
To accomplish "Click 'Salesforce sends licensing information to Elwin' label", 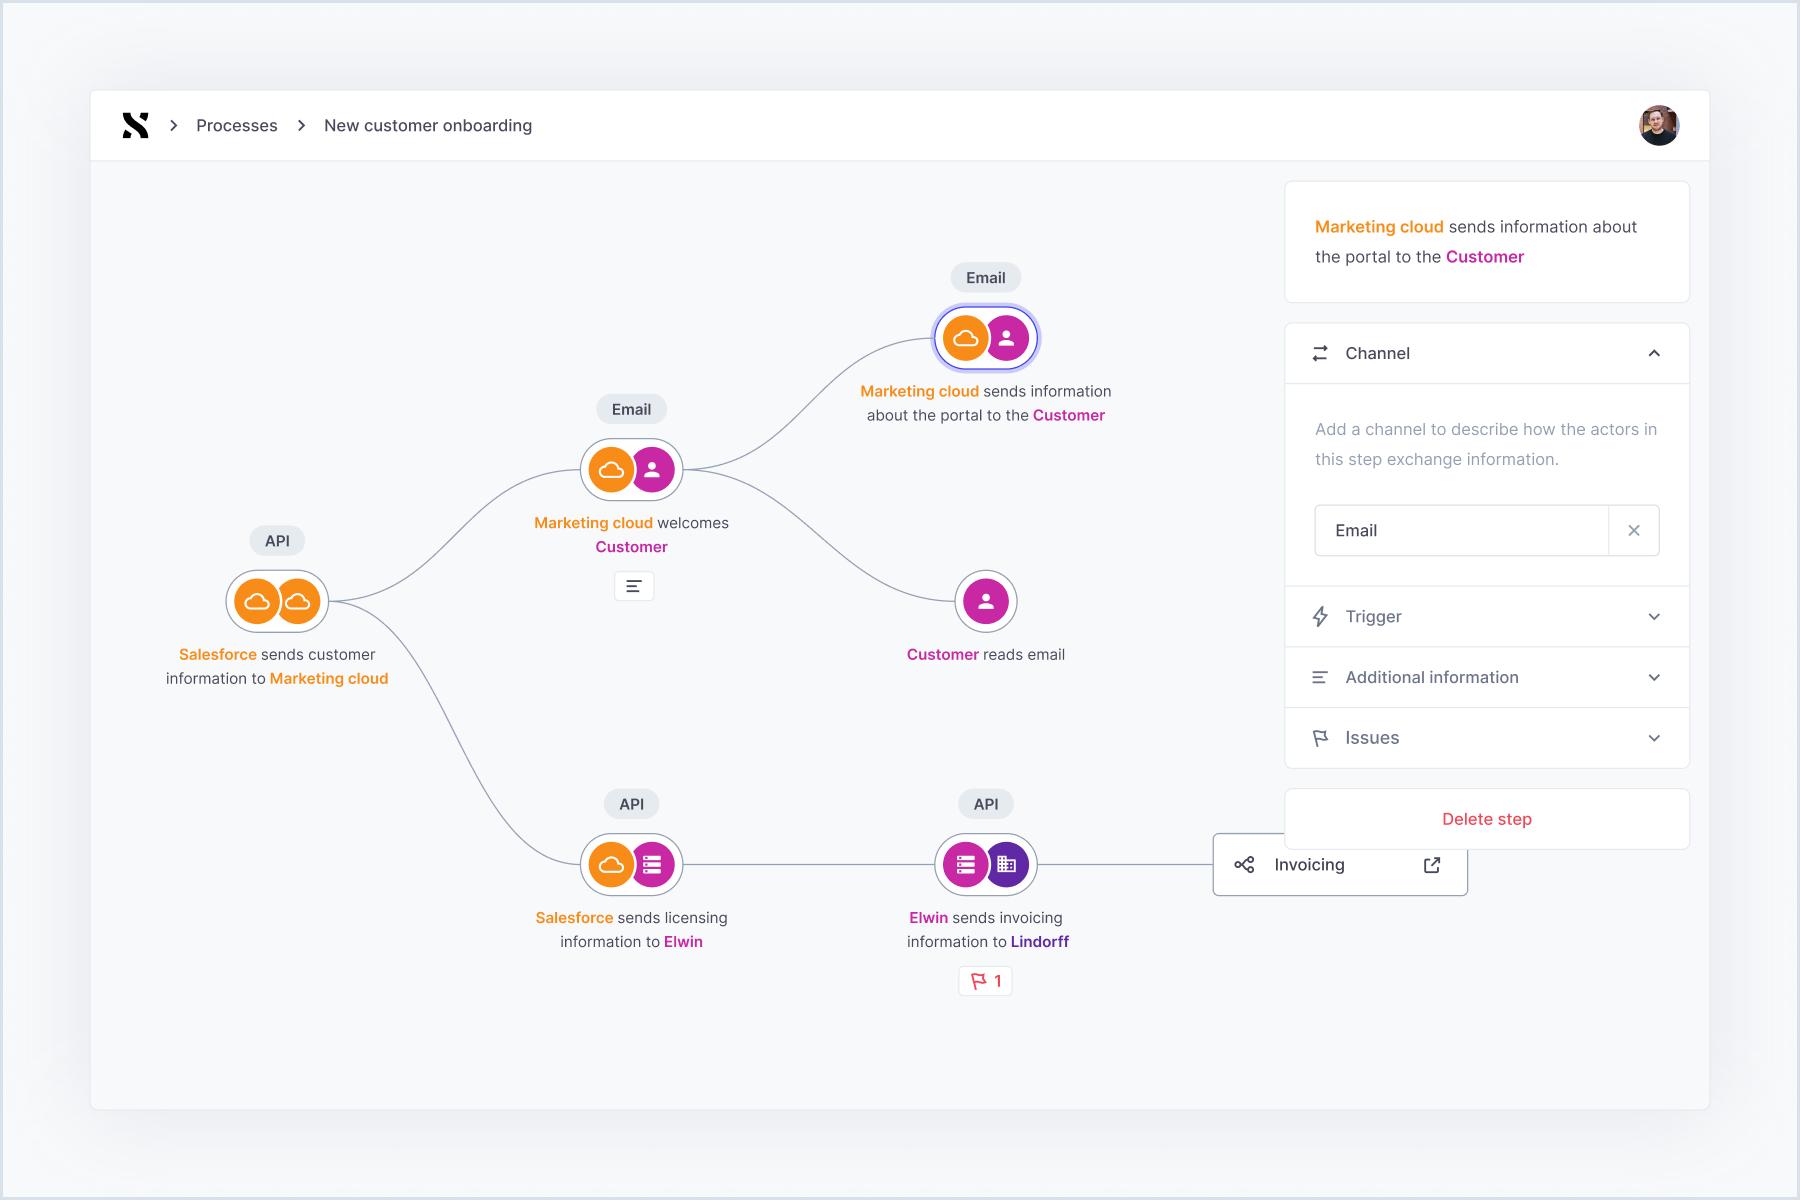I will pyautogui.click(x=631, y=929).
